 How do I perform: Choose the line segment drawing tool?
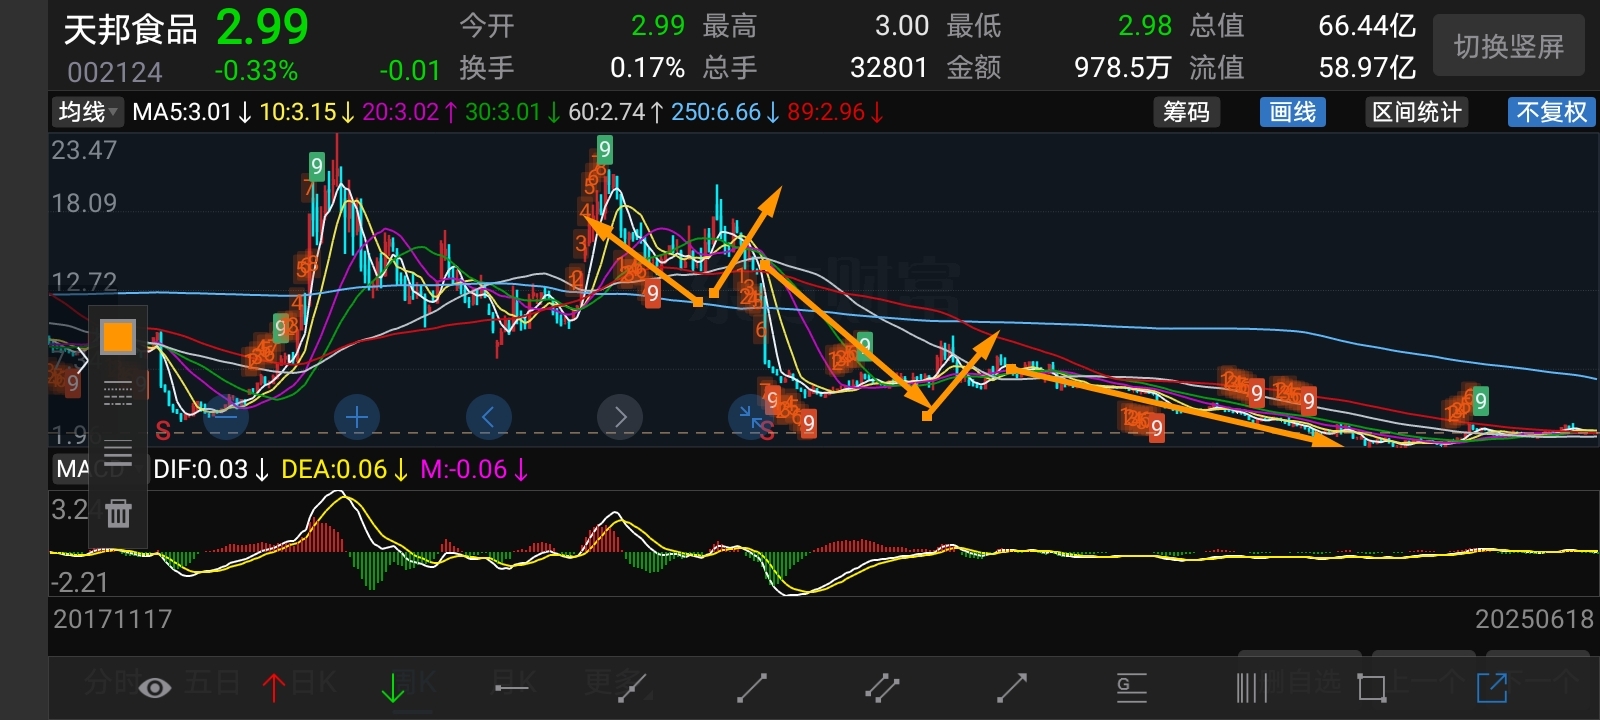point(752,687)
